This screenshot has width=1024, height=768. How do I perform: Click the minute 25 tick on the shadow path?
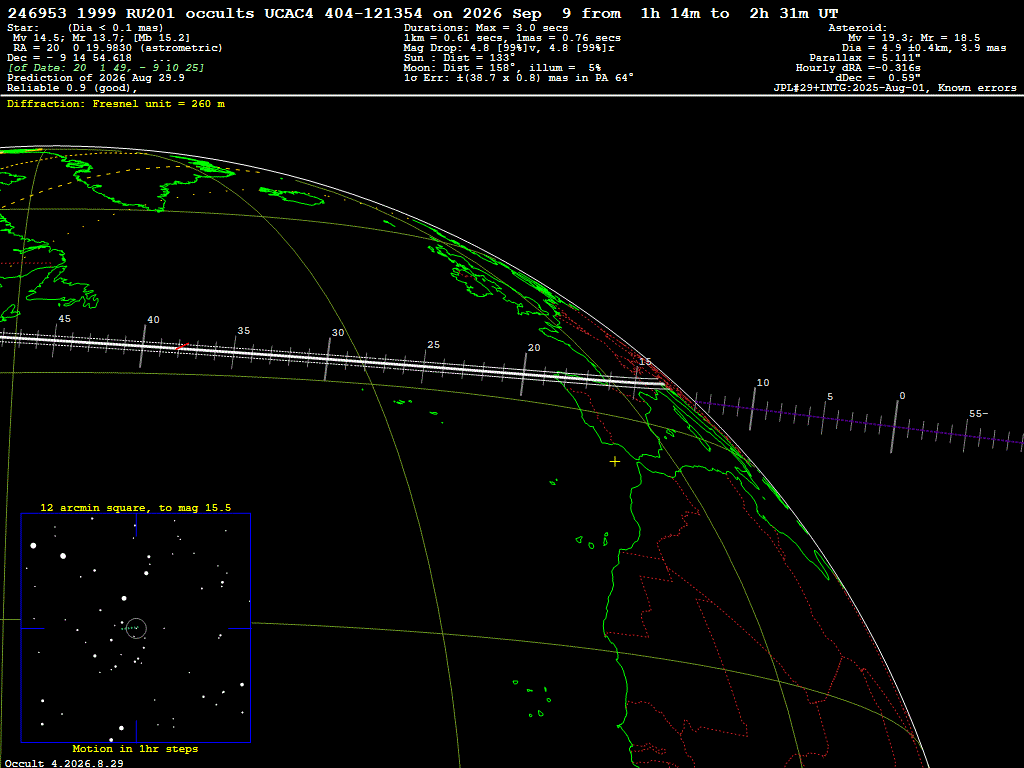click(425, 367)
